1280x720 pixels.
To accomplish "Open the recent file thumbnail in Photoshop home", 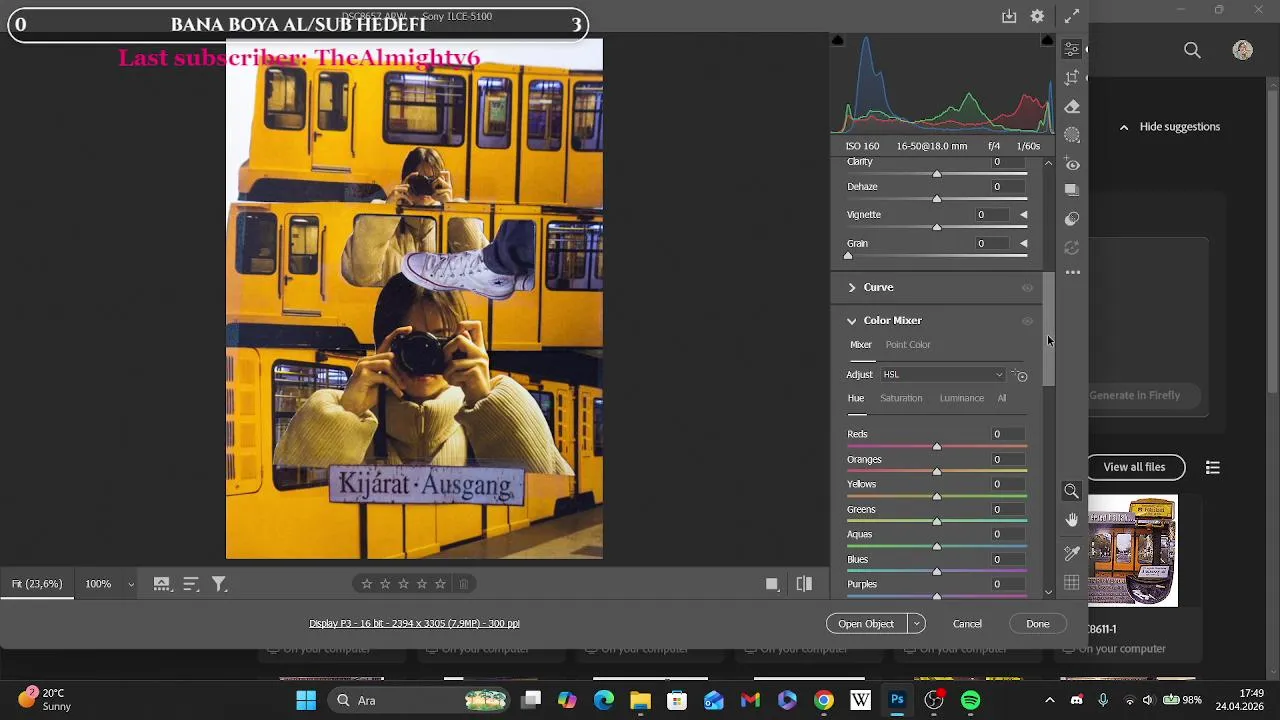I will click(x=1133, y=551).
